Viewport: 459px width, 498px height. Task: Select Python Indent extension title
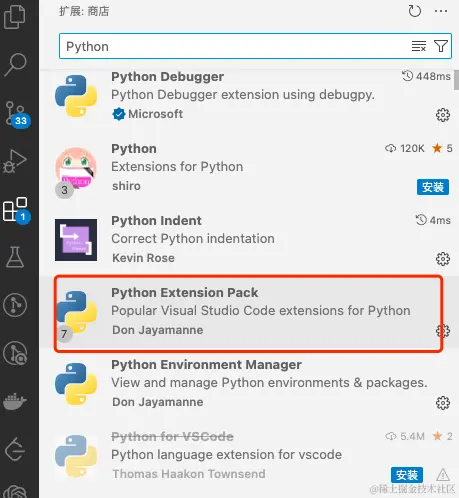156,221
